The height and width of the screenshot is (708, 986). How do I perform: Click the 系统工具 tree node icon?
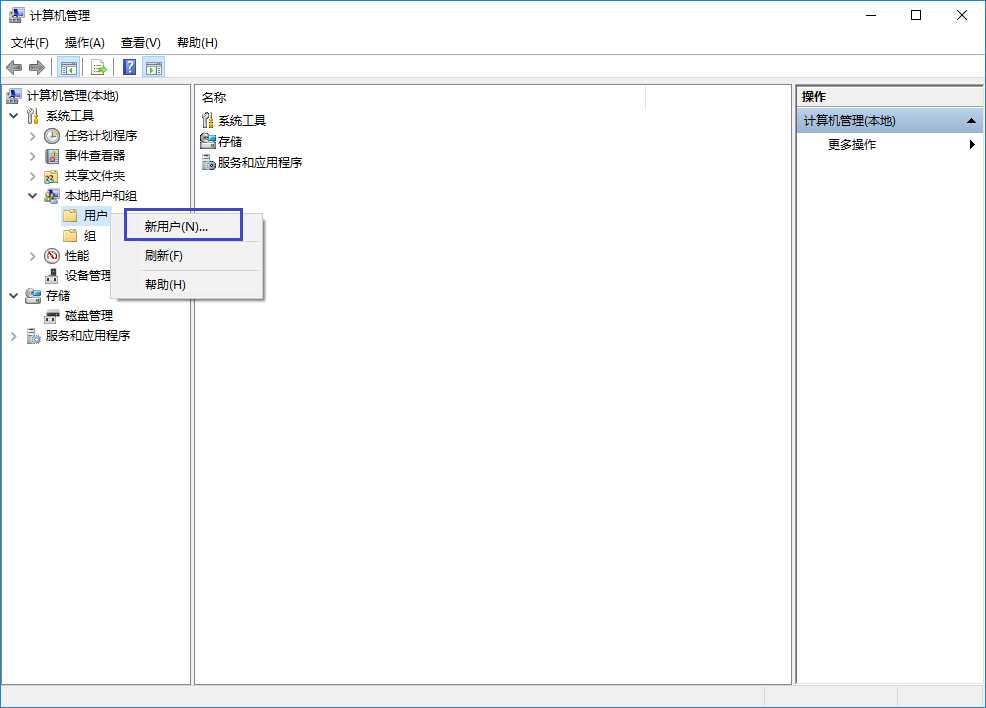(x=33, y=116)
